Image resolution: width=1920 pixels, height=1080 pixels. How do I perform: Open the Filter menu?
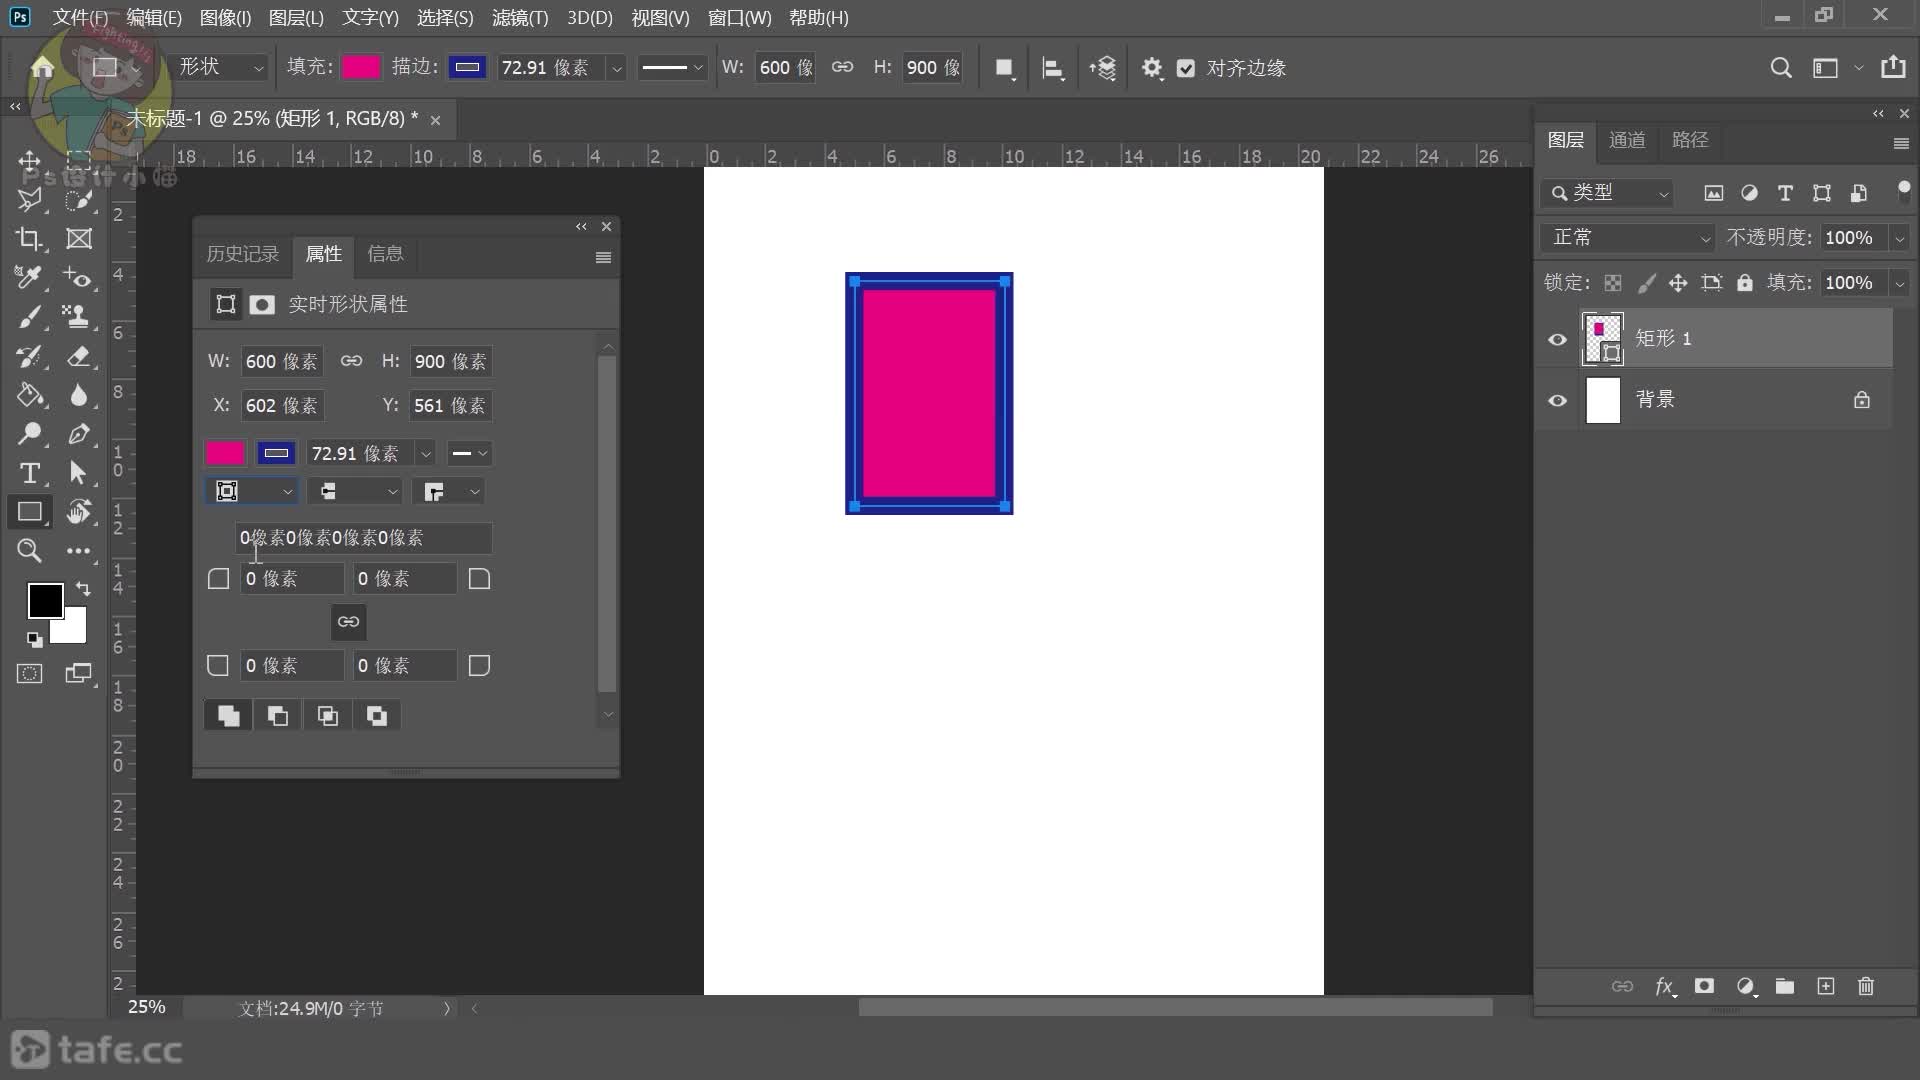tap(520, 17)
